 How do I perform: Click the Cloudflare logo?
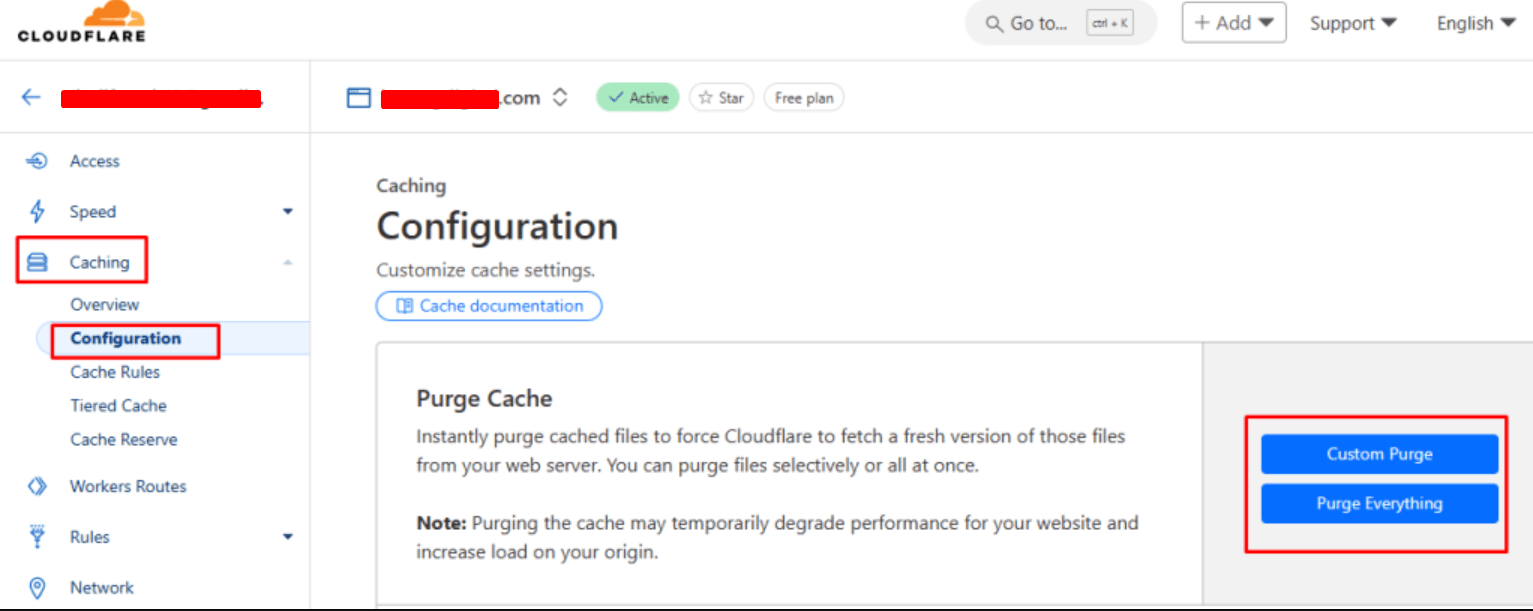pyautogui.click(x=81, y=22)
